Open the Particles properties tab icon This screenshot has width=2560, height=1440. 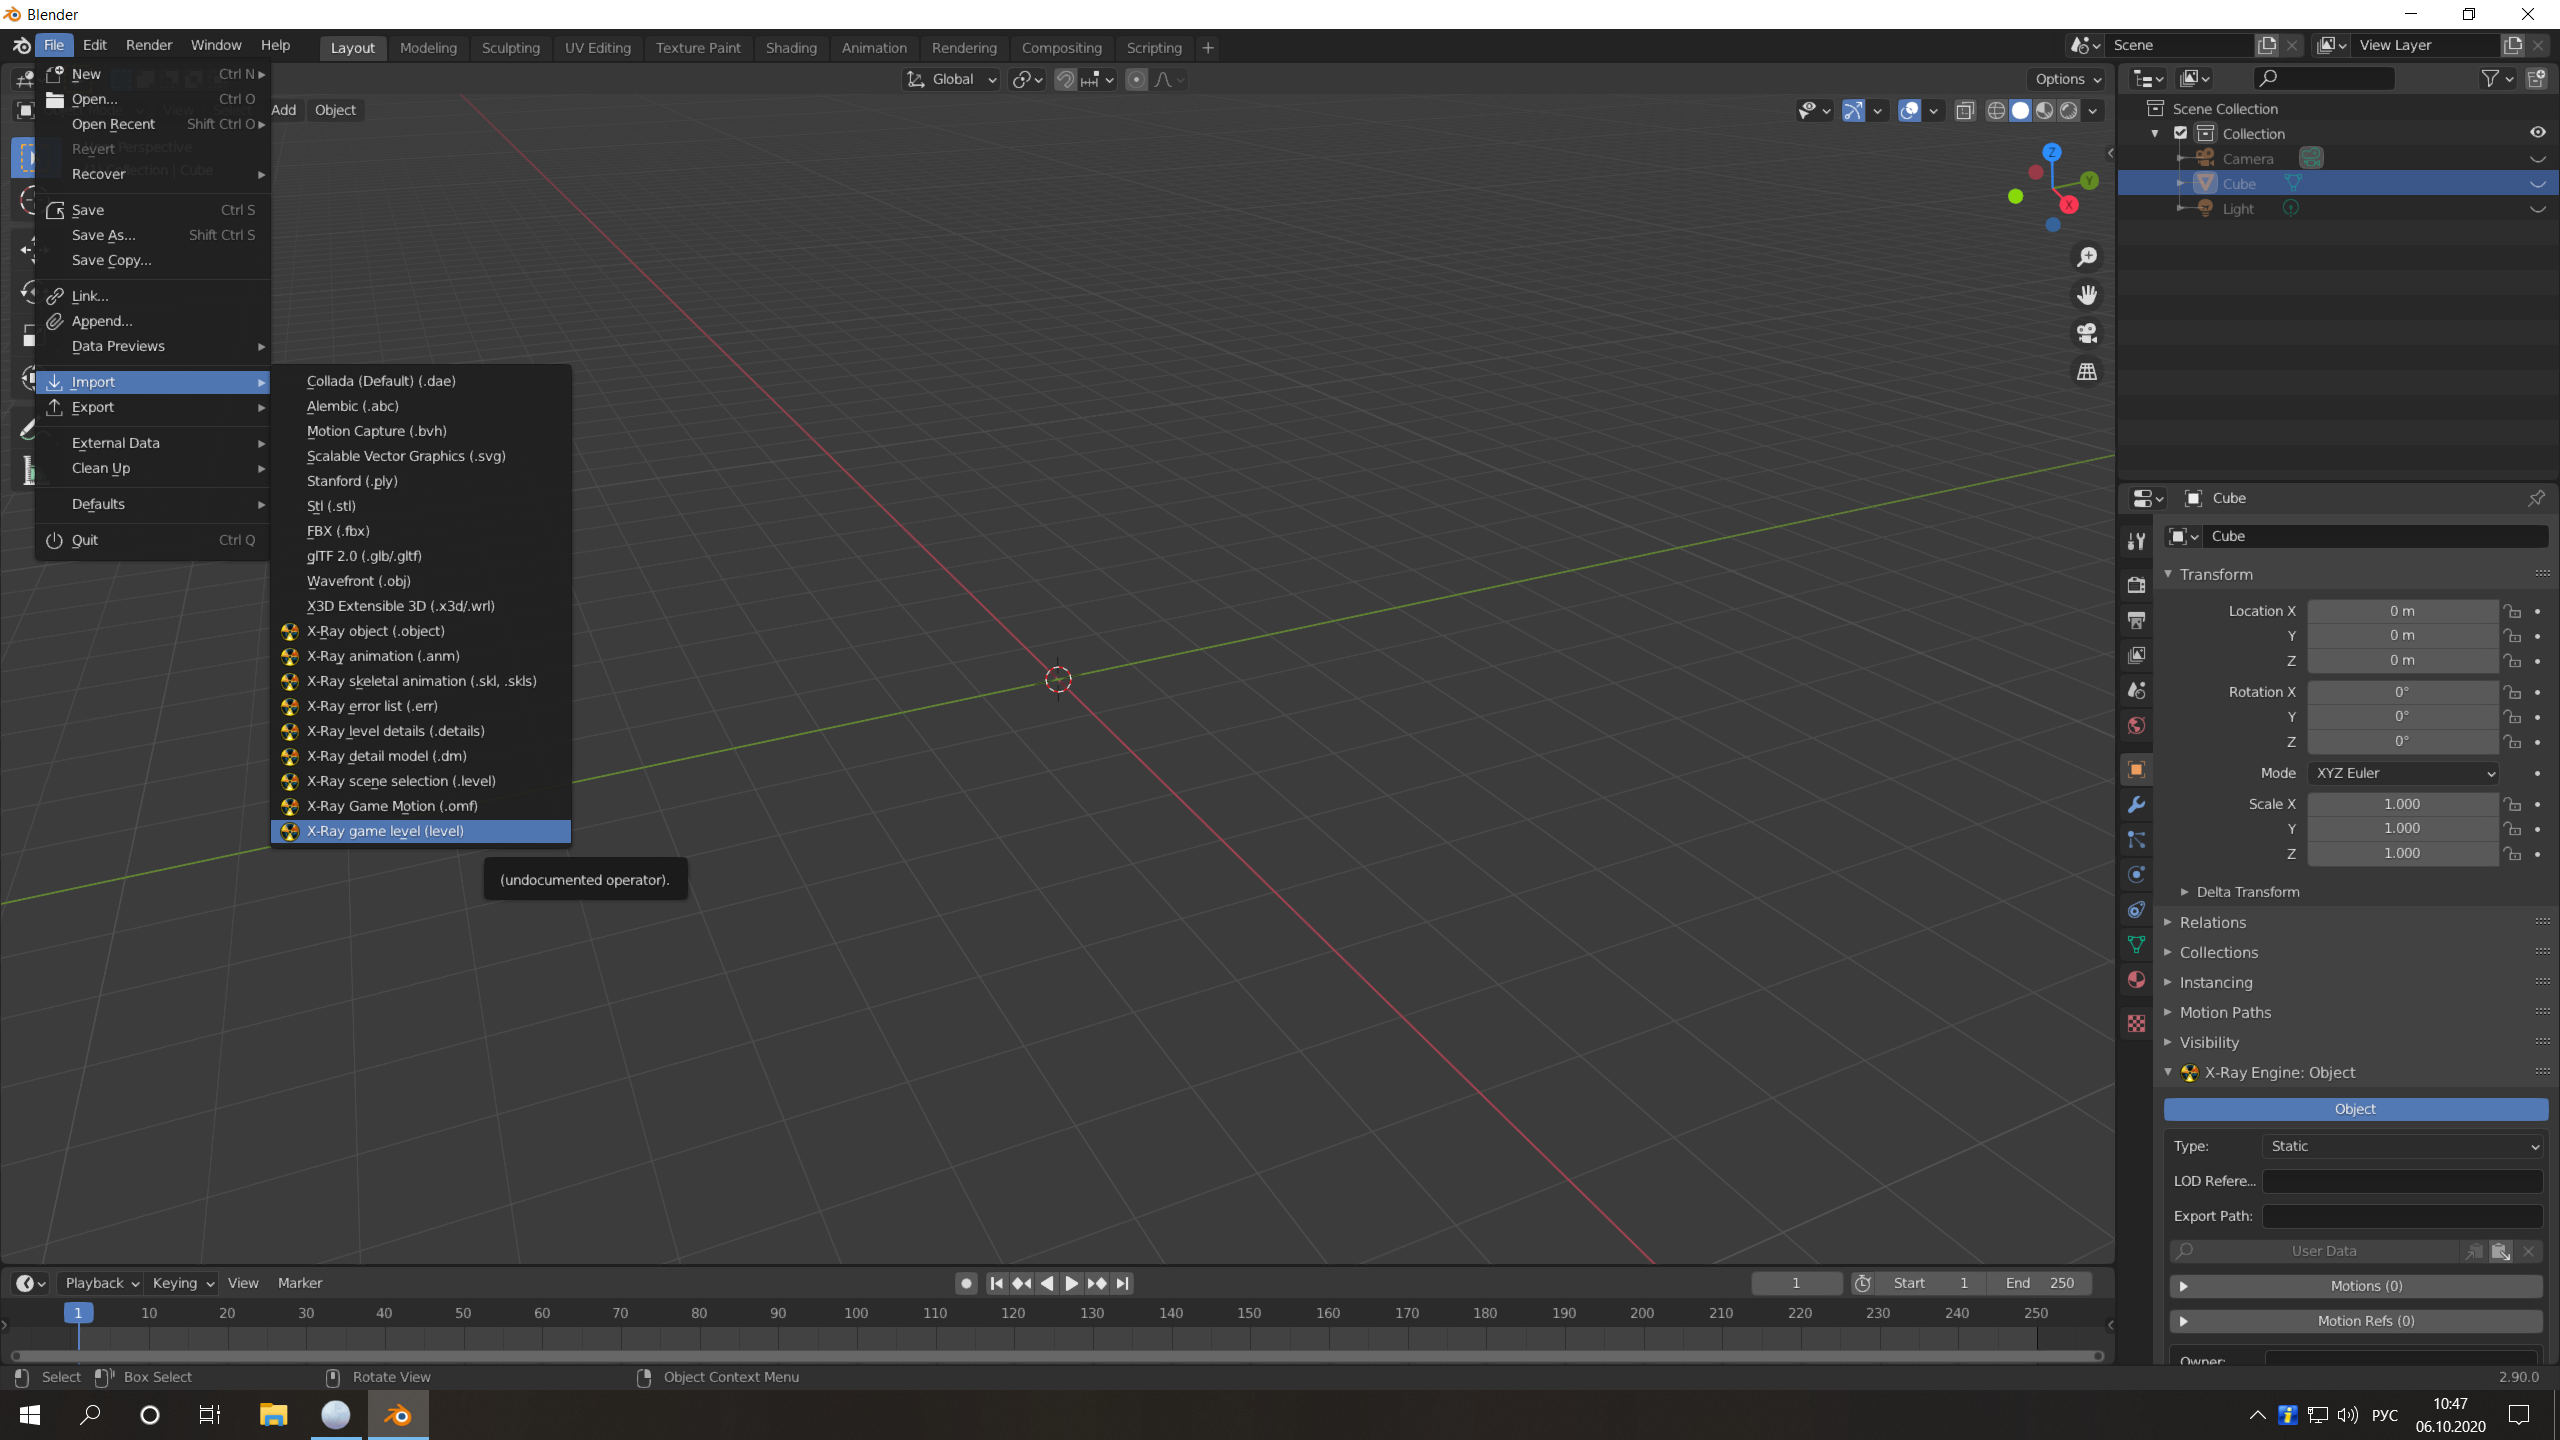coord(2137,839)
